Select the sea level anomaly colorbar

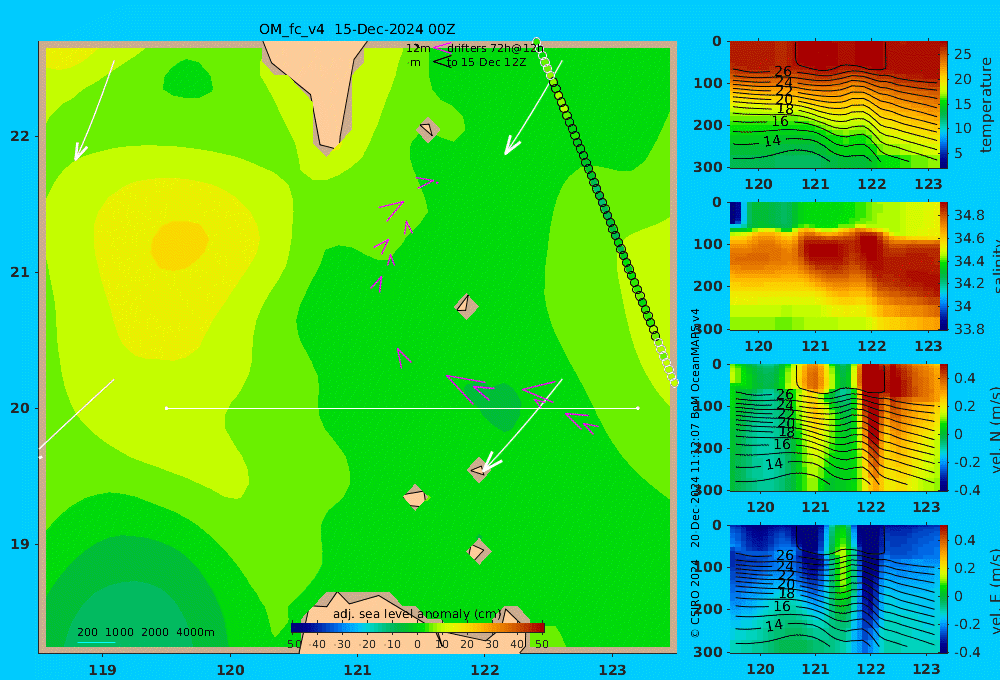point(418,628)
